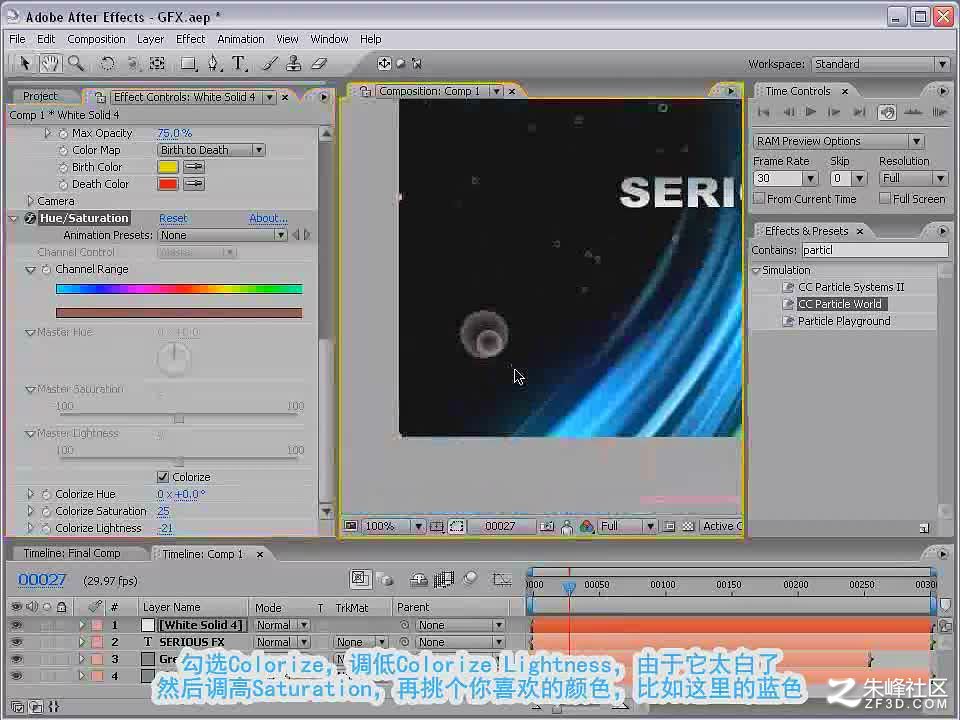Step to next frame in Time Controls
Viewport: 960px width, 720px height.
coord(834,112)
